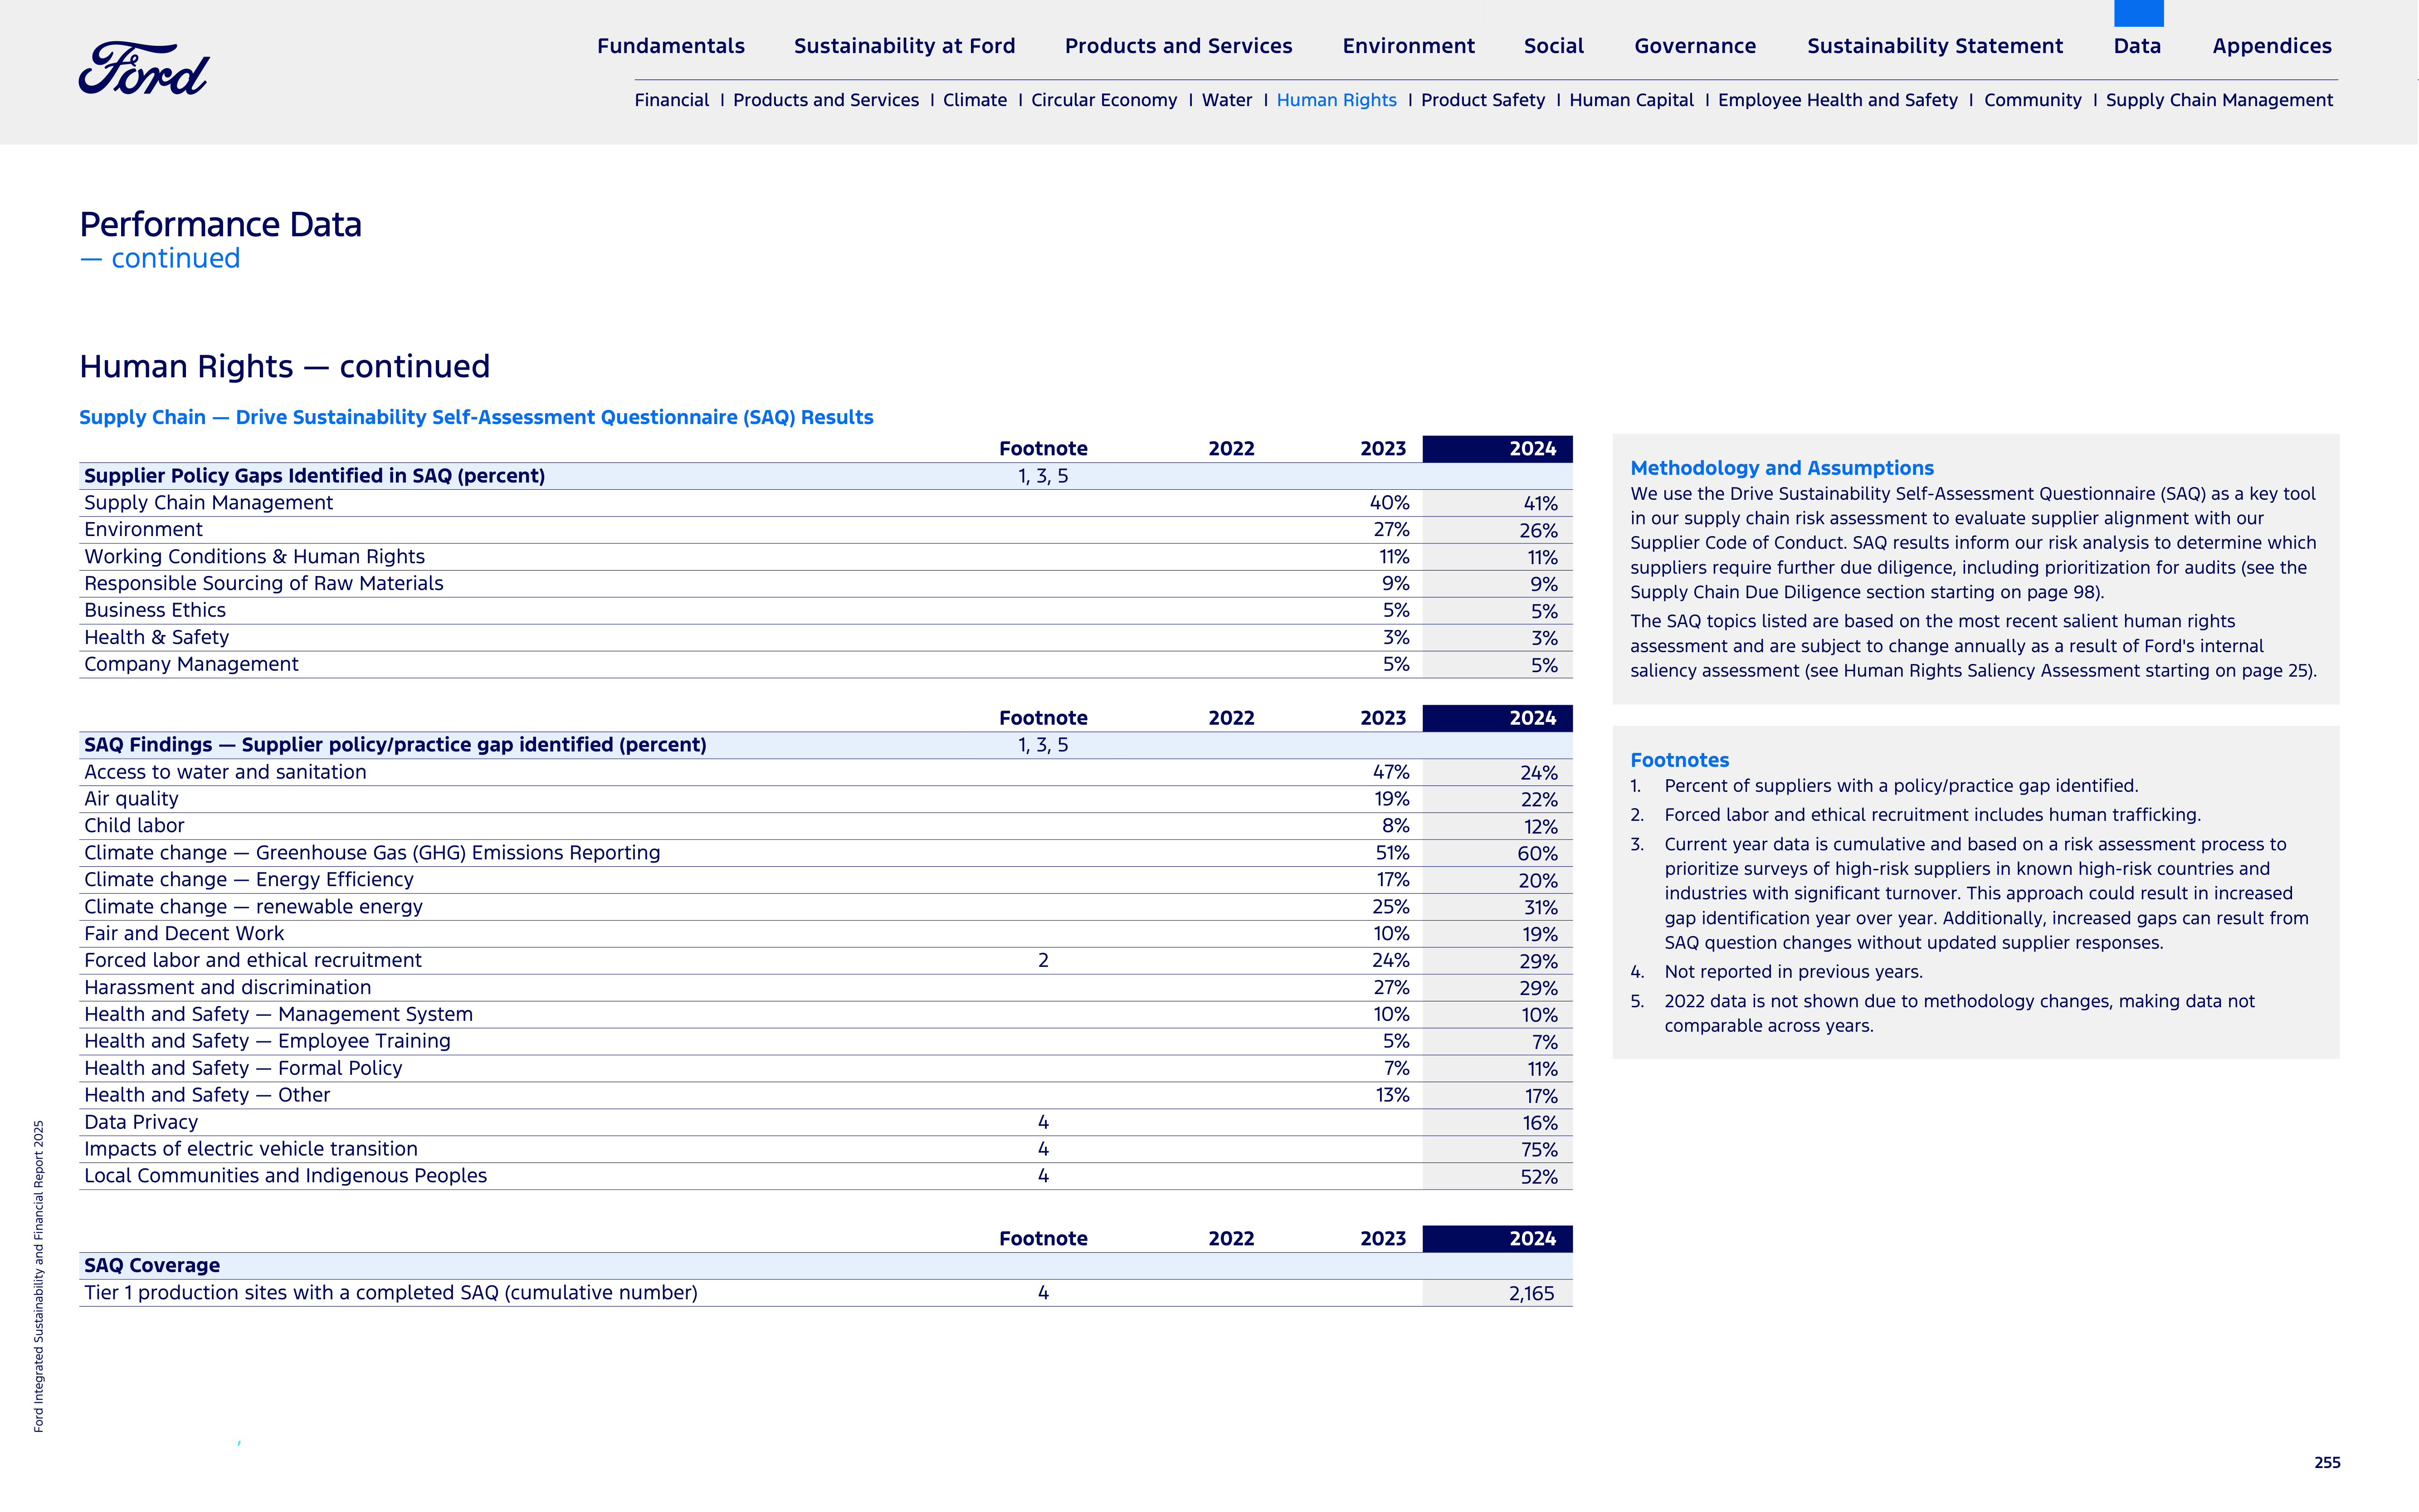Navigate to Community subsection
Image resolution: width=2419 pixels, height=1512 pixels.
pos(2033,100)
